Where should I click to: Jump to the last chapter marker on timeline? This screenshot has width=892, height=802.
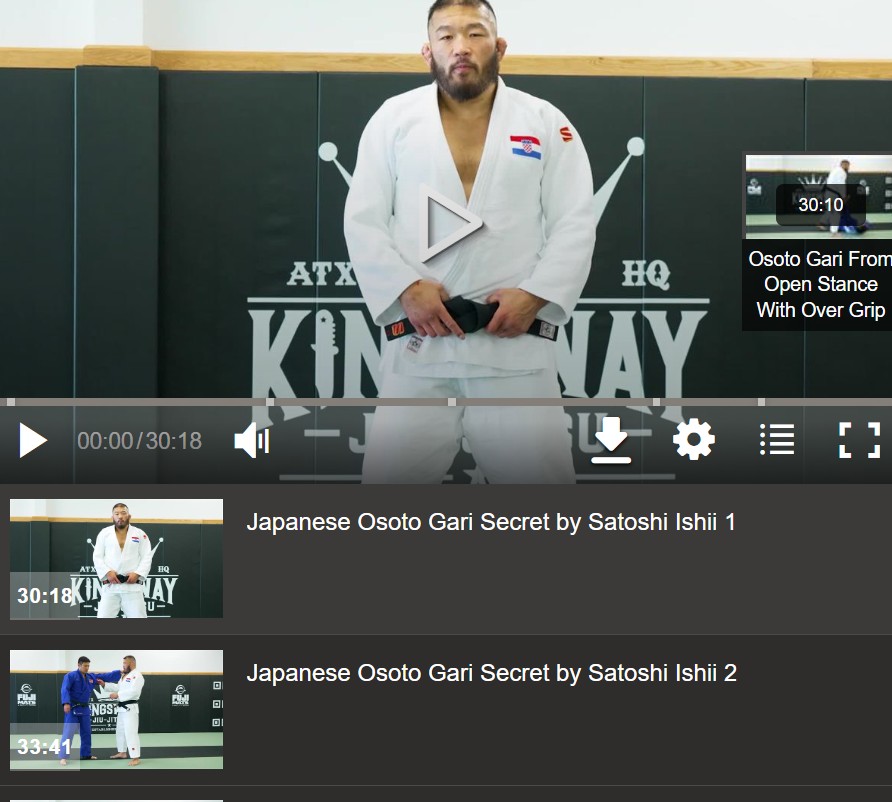[761, 402]
